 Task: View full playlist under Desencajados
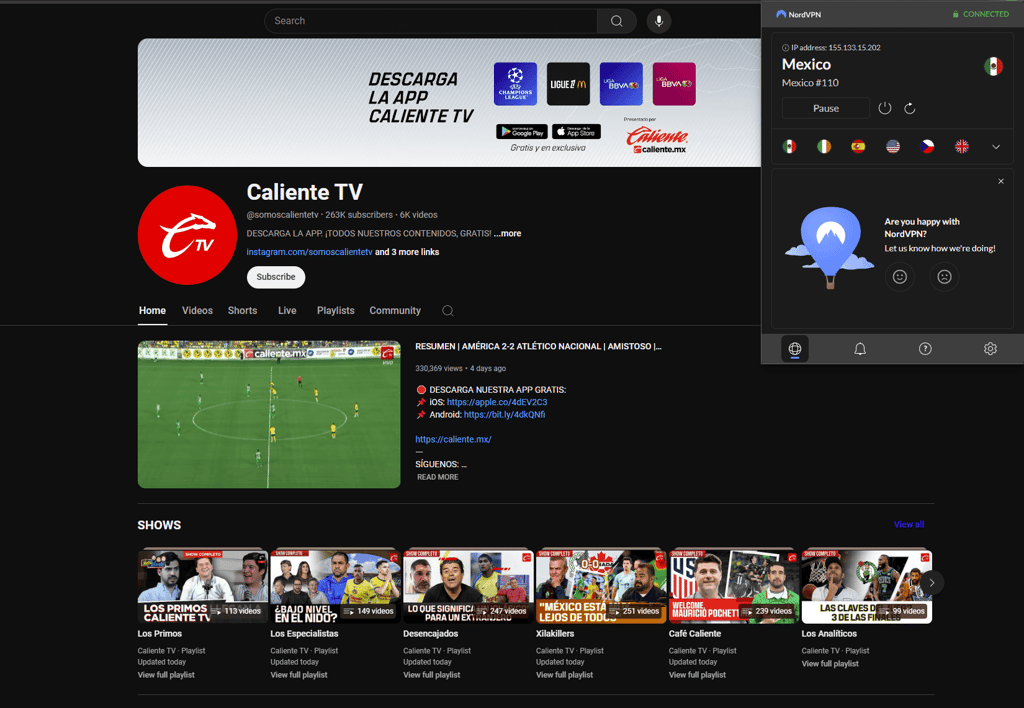pyautogui.click(x=432, y=675)
